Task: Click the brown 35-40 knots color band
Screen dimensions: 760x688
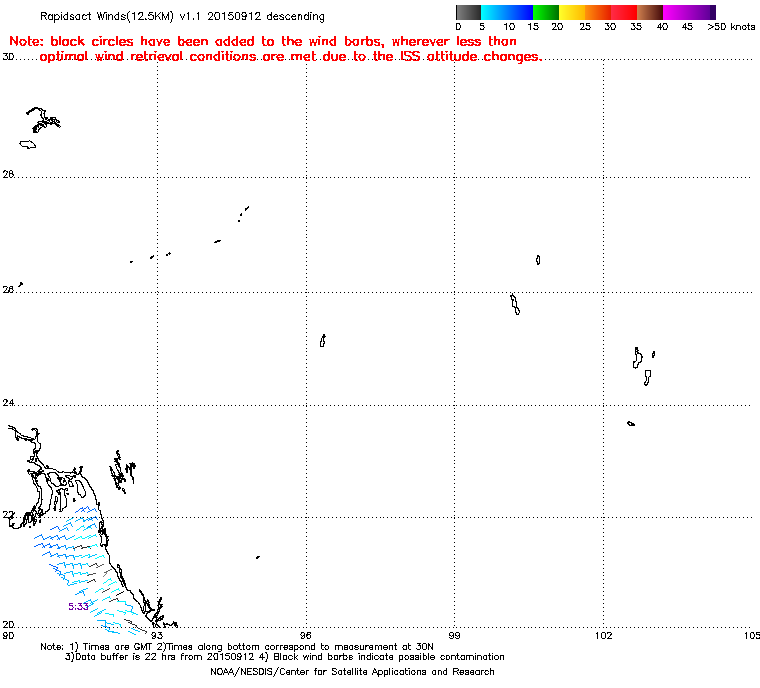Action: click(x=649, y=12)
